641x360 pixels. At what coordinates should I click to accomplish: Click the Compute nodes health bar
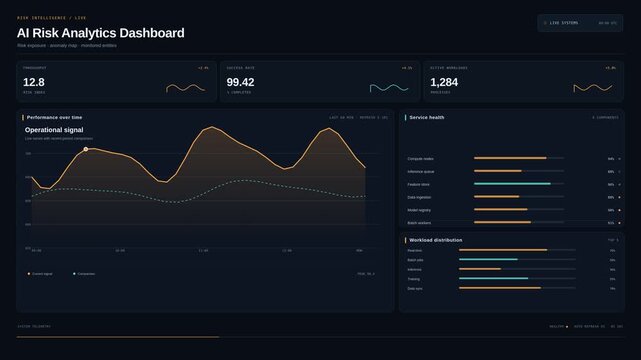[x=519, y=158]
